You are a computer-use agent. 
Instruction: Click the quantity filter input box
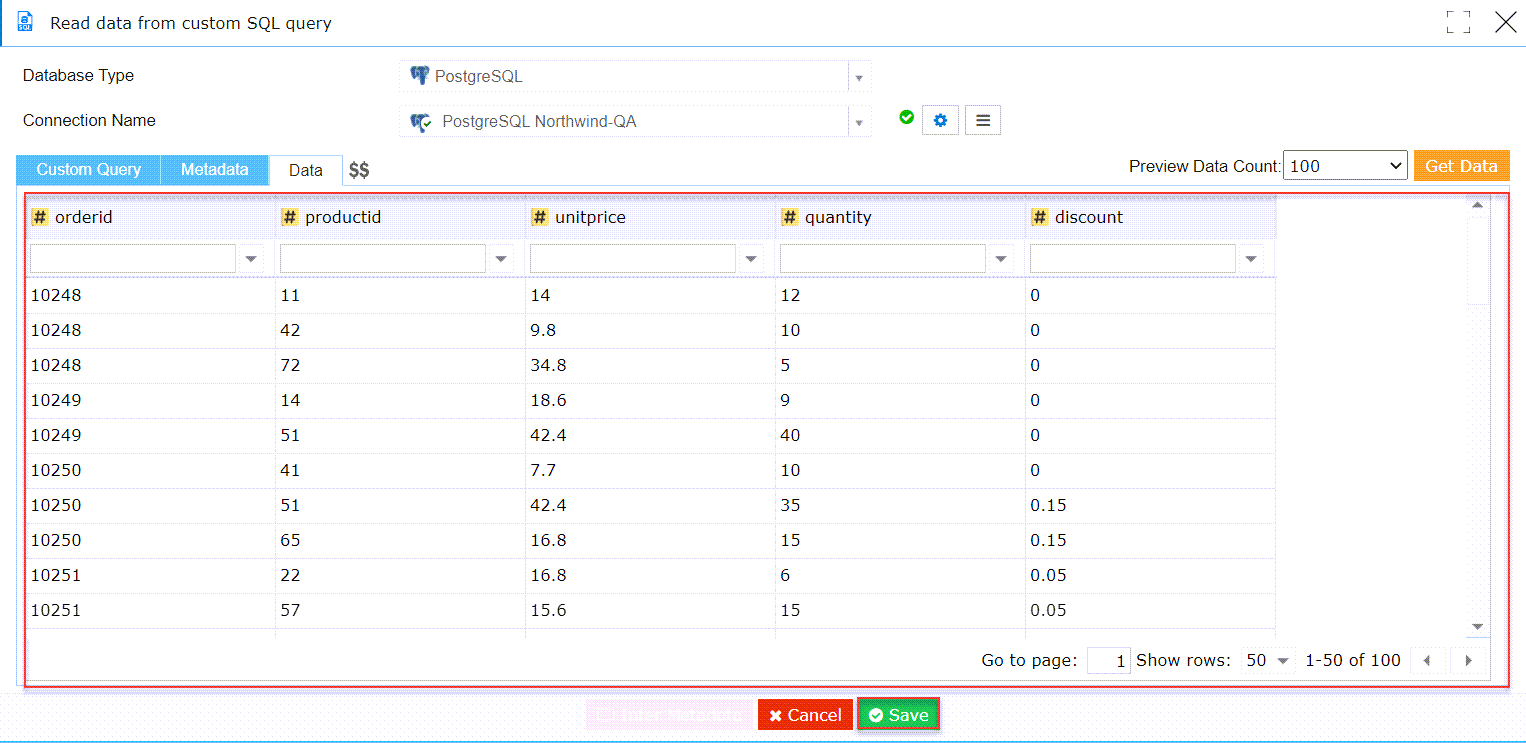883,259
